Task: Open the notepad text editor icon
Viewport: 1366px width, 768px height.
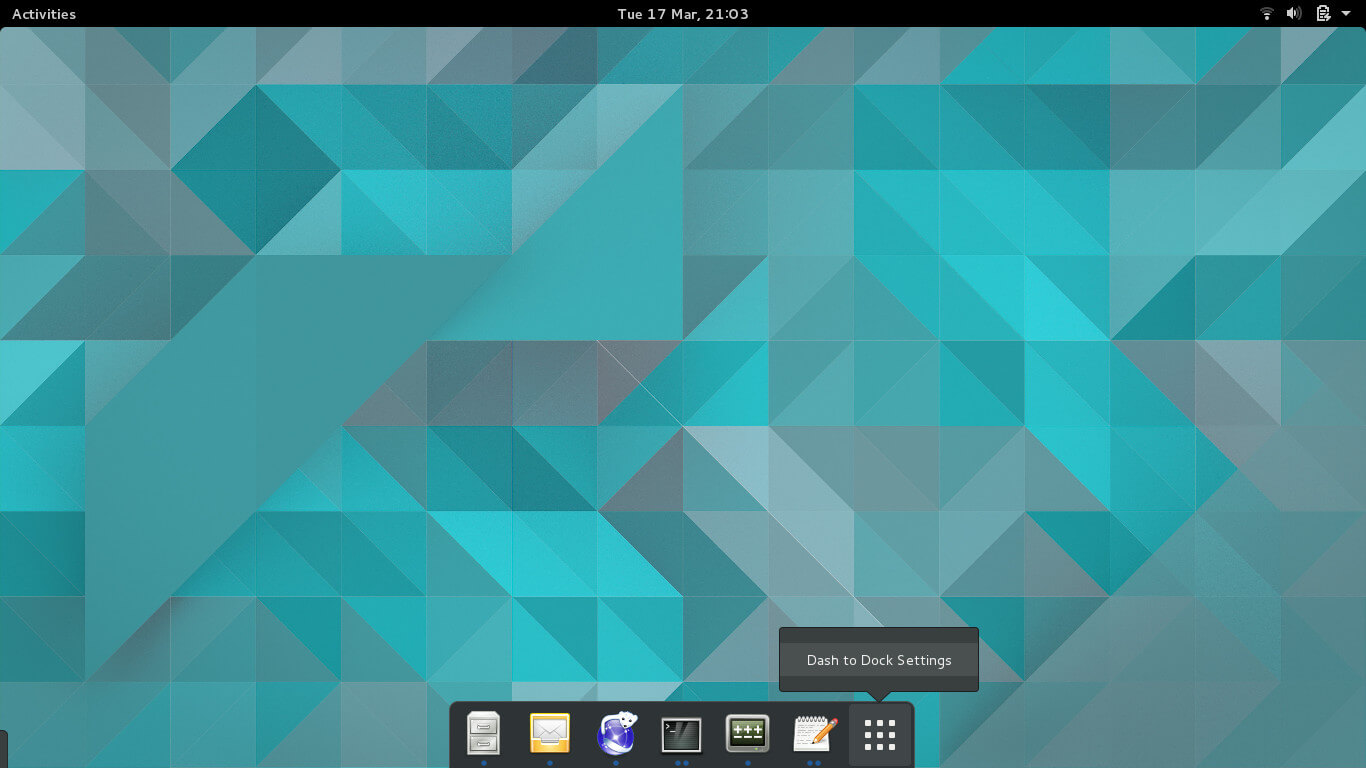Action: point(813,733)
